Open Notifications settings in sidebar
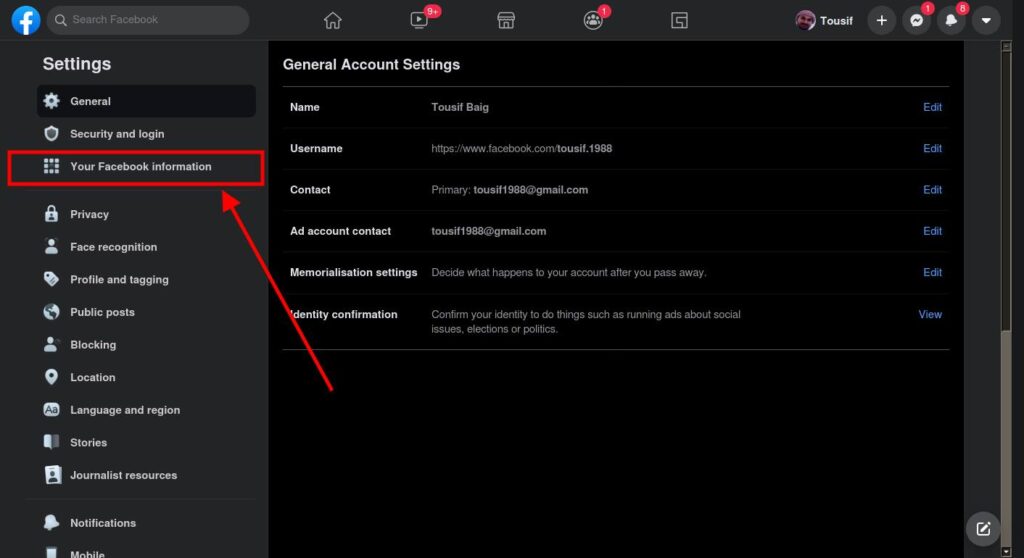 click(146, 523)
